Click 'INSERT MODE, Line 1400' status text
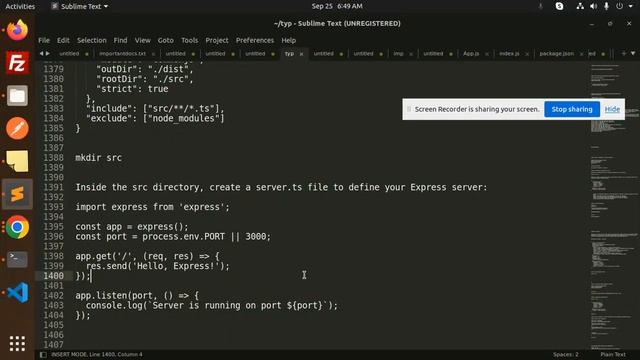Image resolution: width=640 pixels, height=360 pixels. [97, 354]
